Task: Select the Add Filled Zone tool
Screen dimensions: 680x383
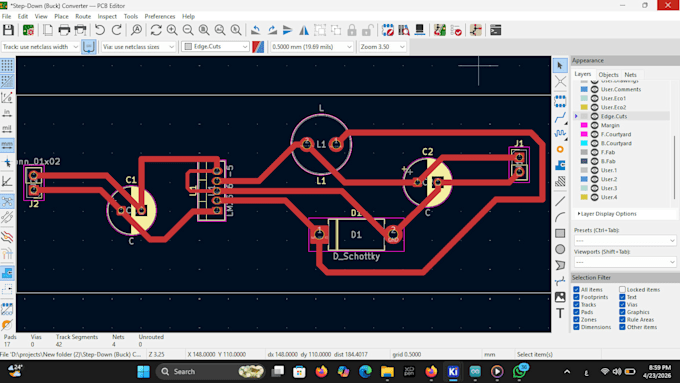Action: 560,165
